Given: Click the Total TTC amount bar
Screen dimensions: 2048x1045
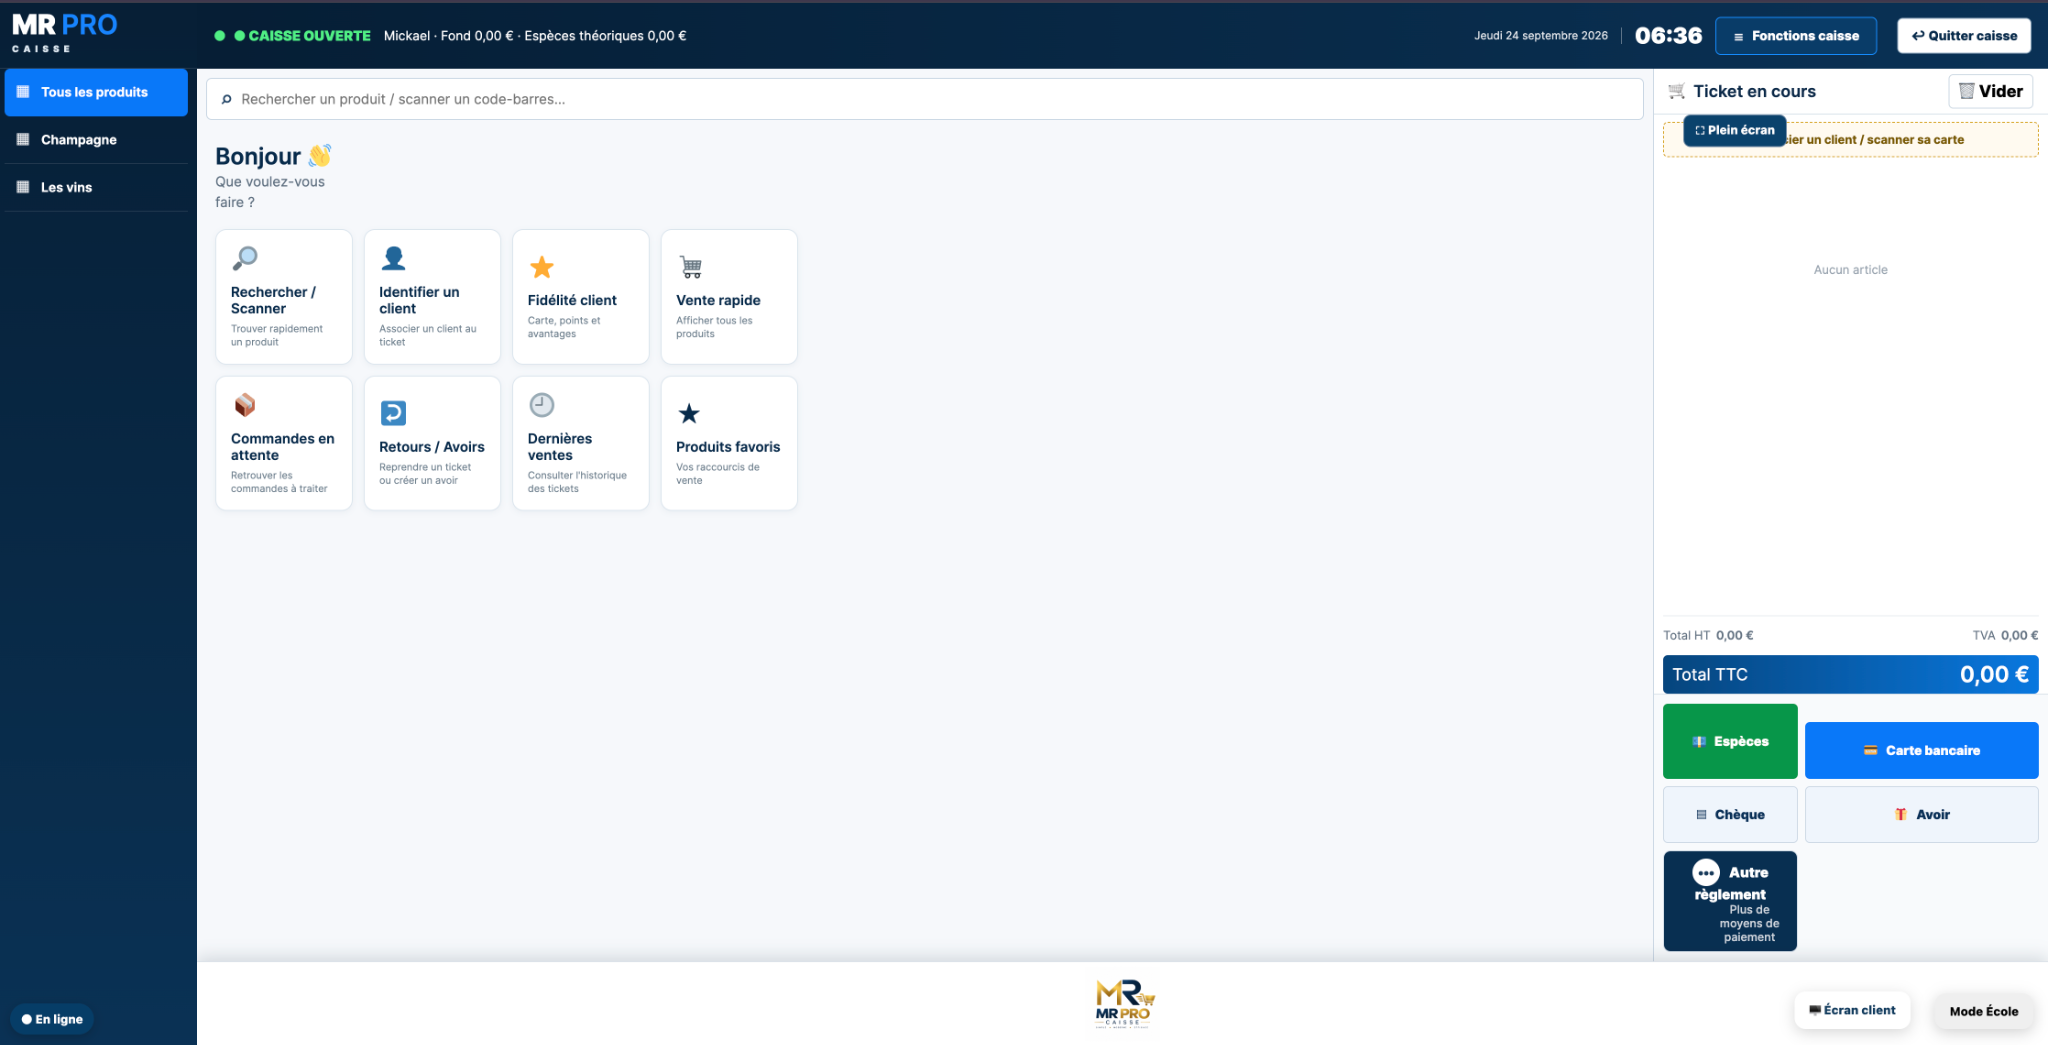Looking at the screenshot, I should 1850,675.
